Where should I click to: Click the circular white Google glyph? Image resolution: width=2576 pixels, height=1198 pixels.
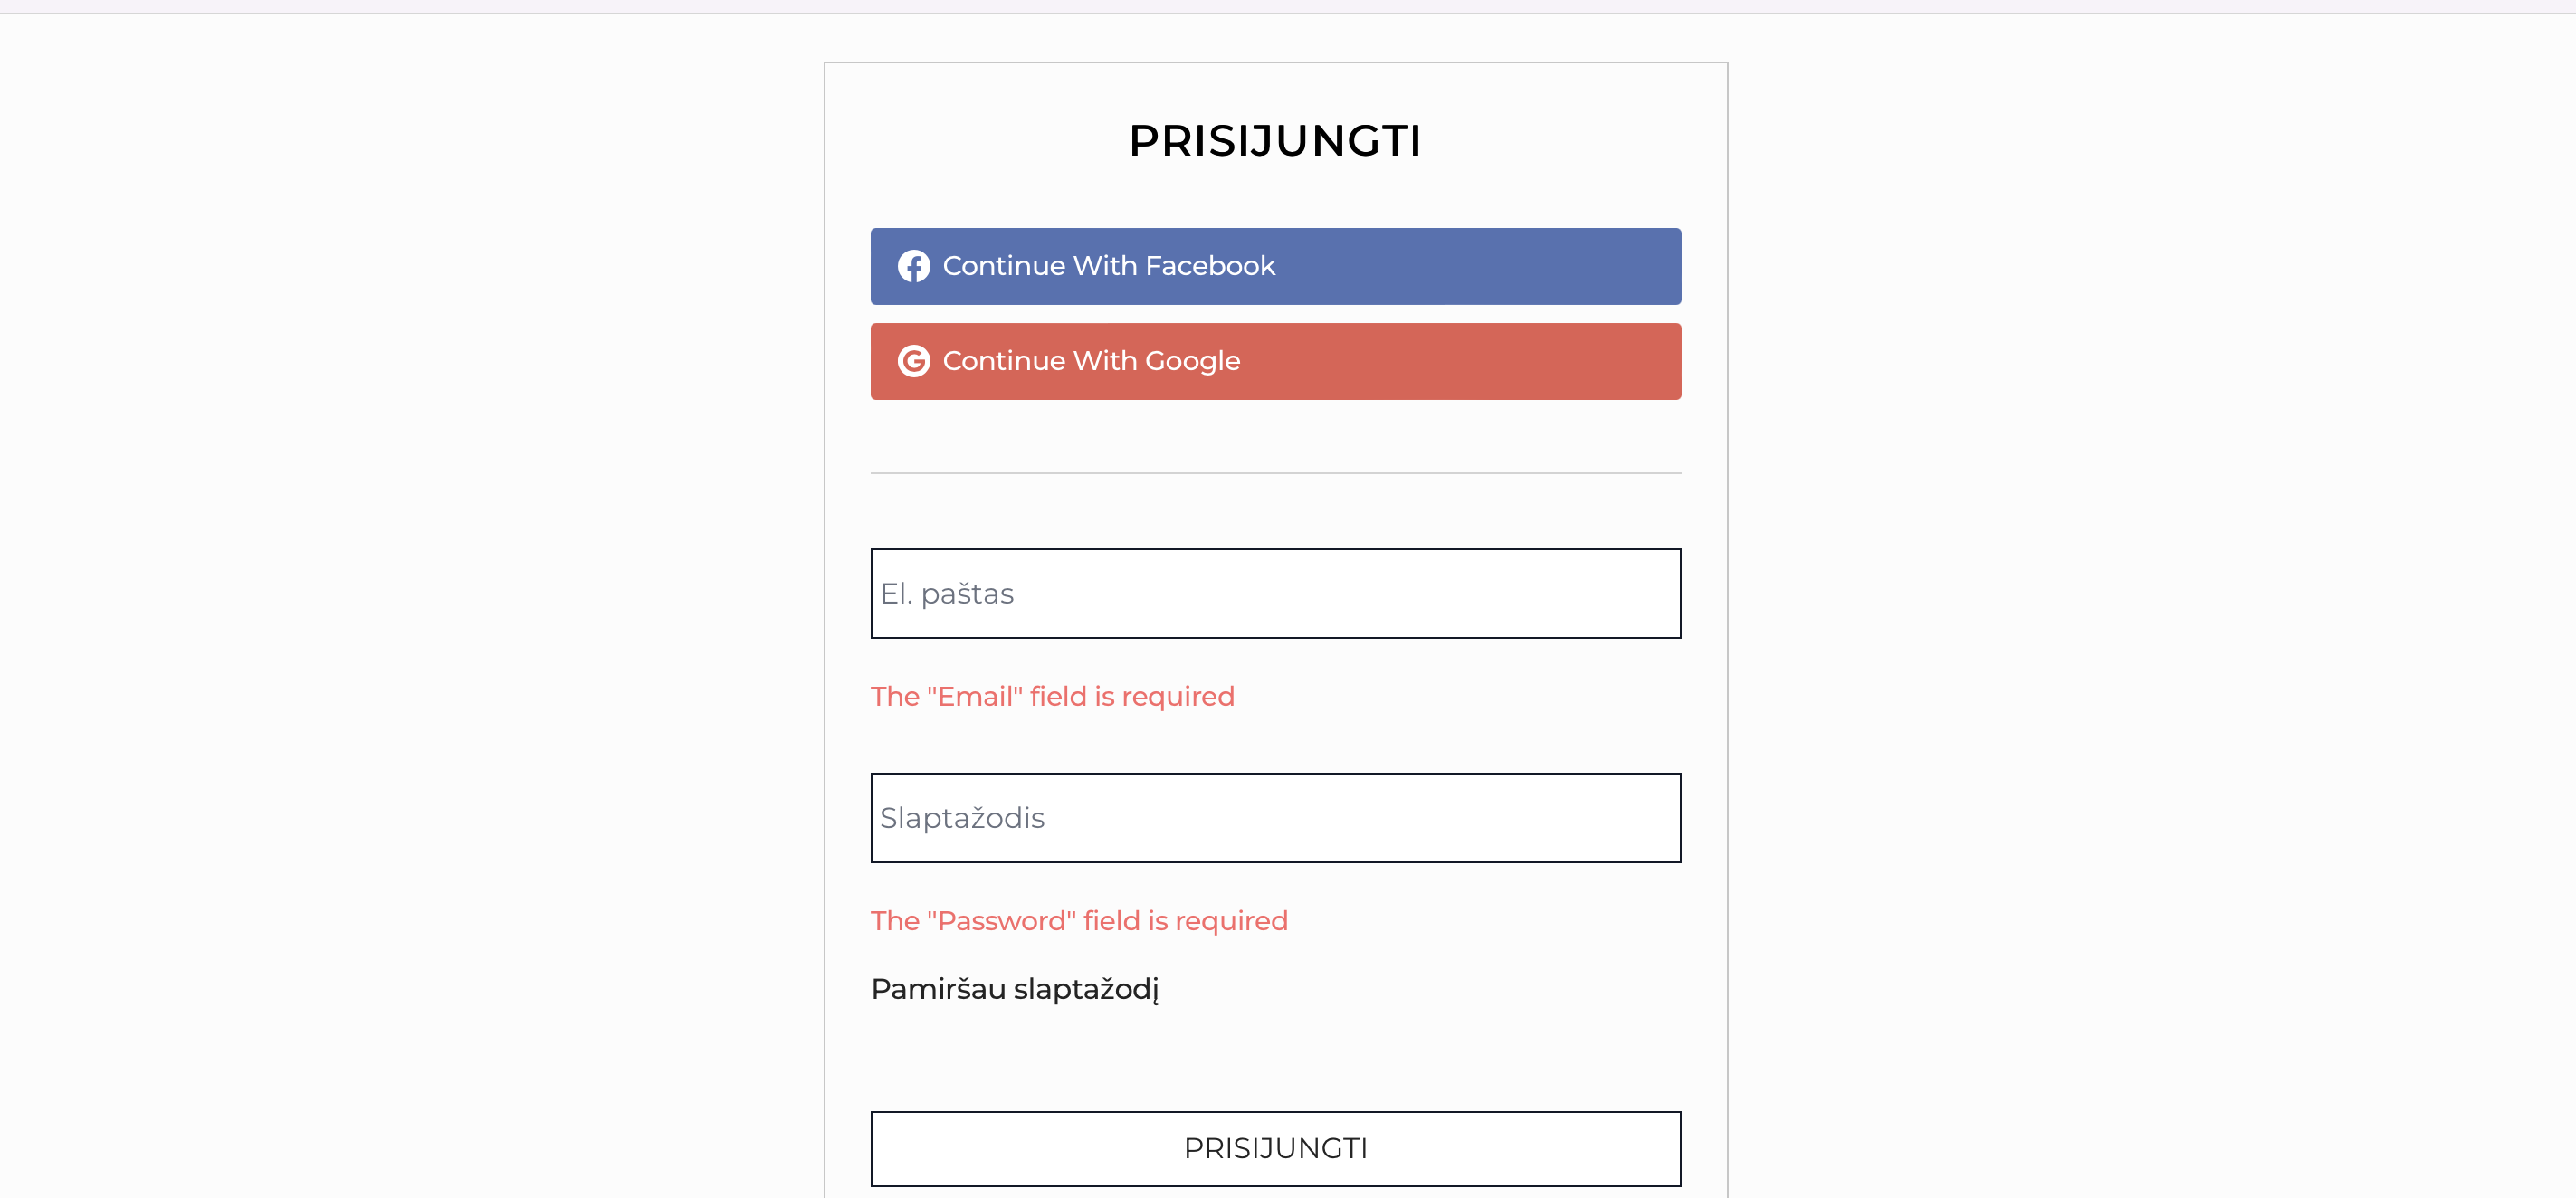(x=913, y=361)
